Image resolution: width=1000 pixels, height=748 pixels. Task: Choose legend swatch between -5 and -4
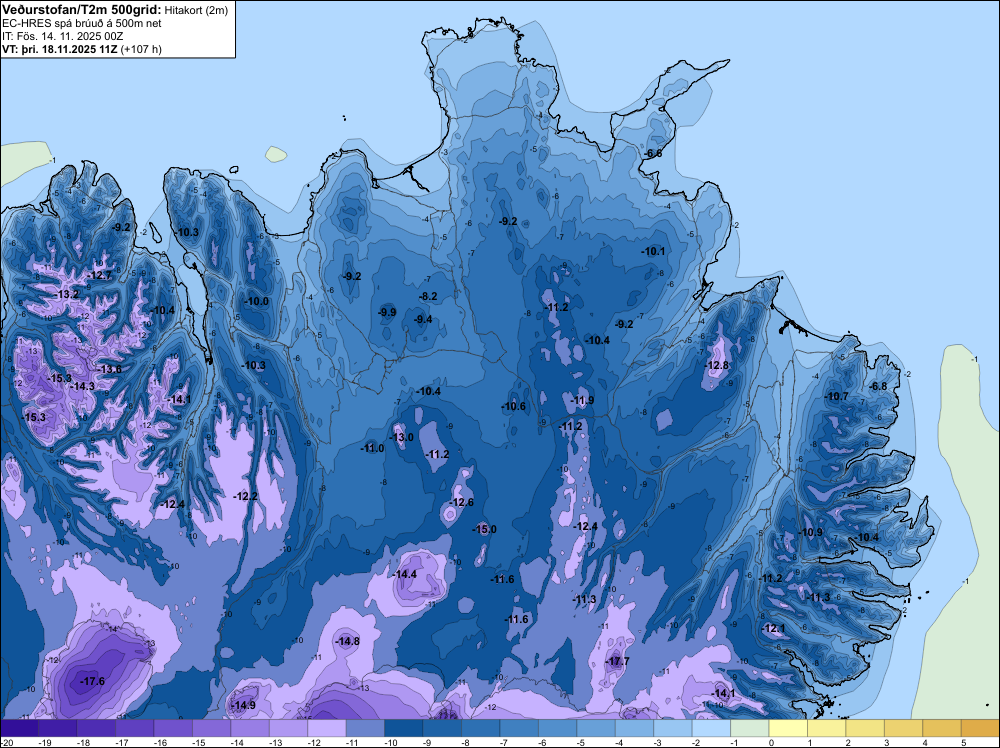click(596, 729)
